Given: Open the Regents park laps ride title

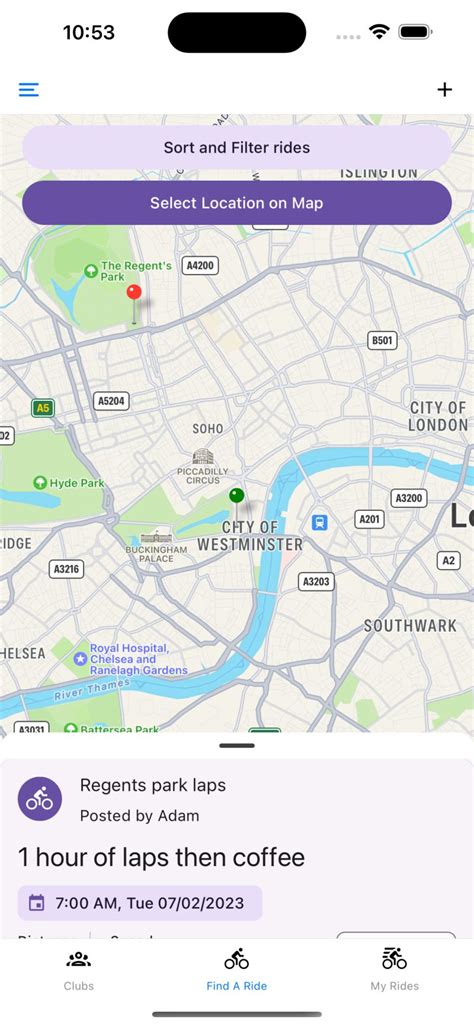Looking at the screenshot, I should click(x=153, y=785).
